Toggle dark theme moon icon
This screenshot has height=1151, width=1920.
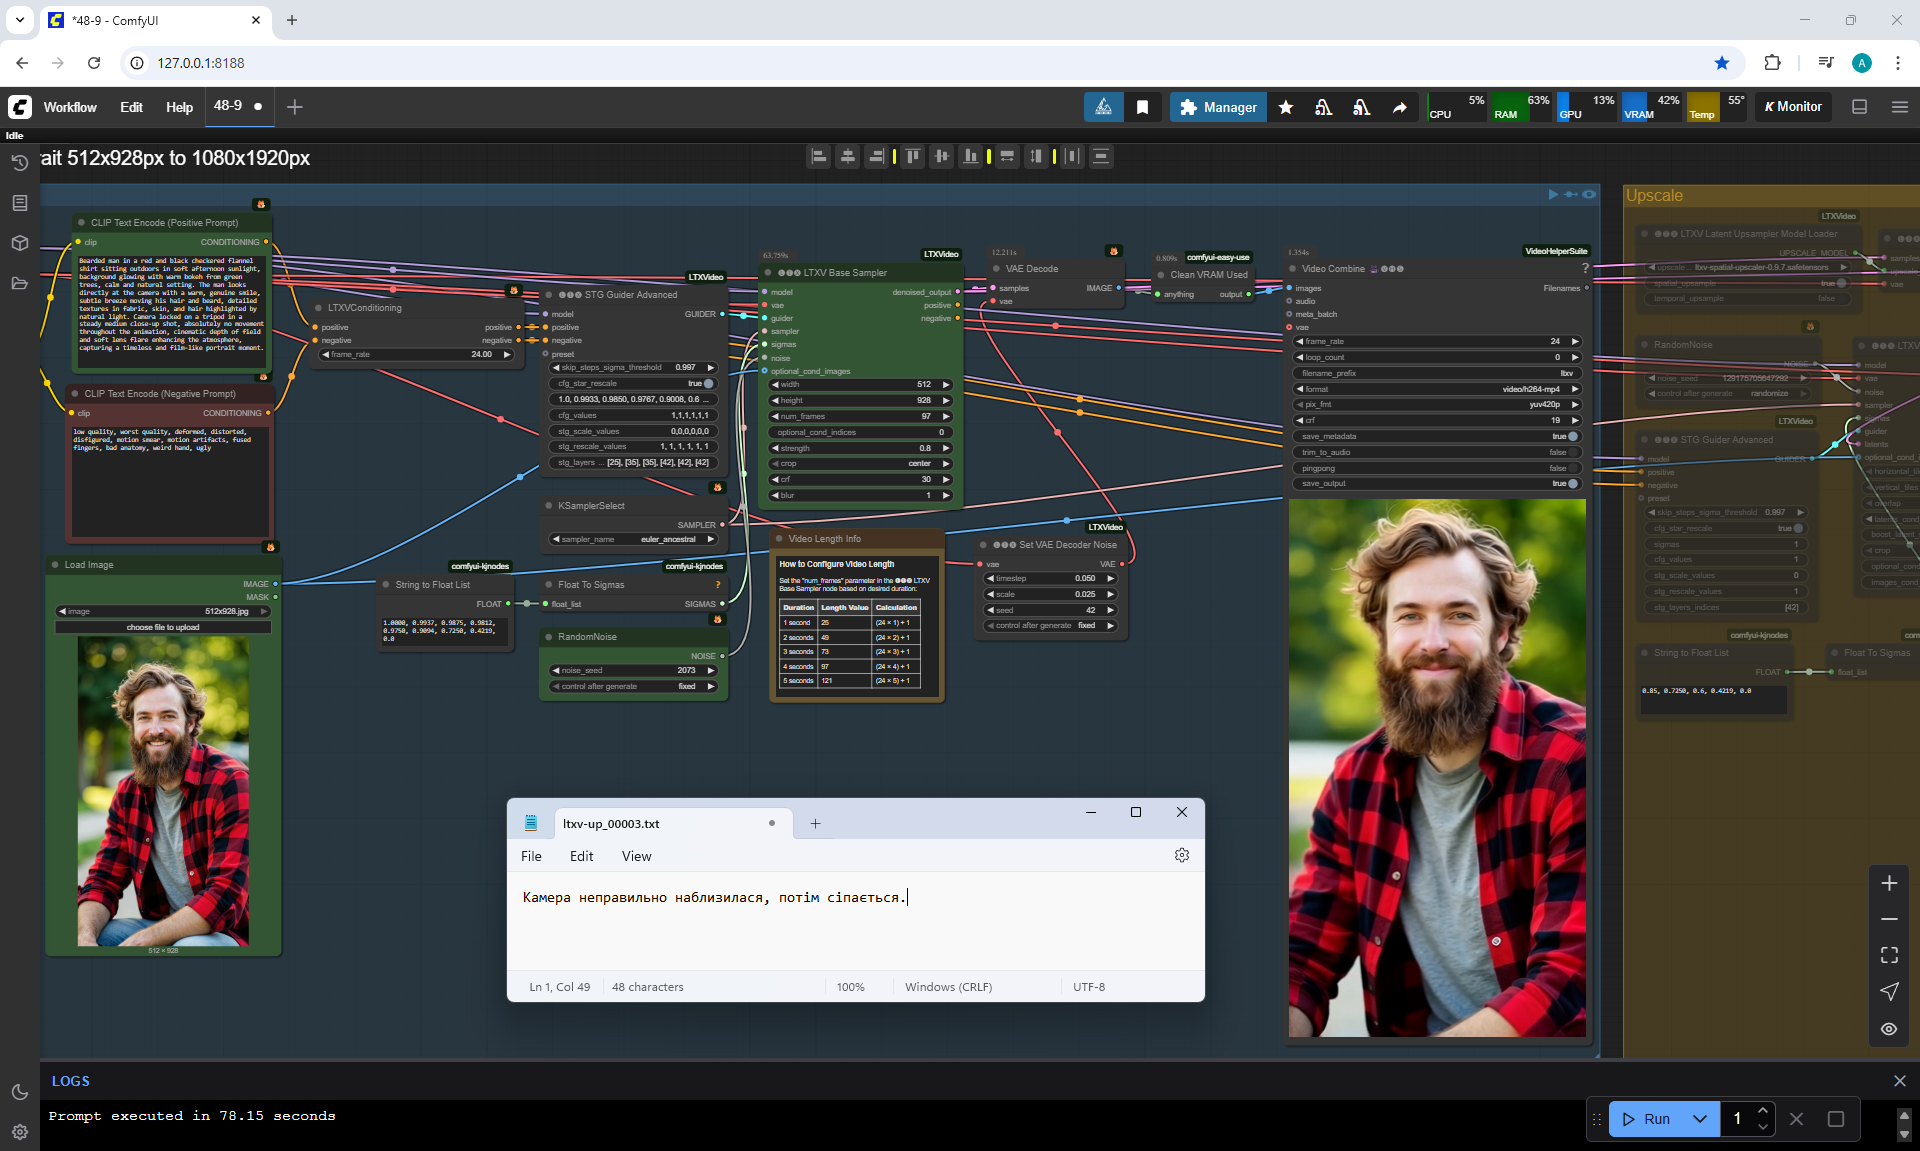[x=19, y=1092]
